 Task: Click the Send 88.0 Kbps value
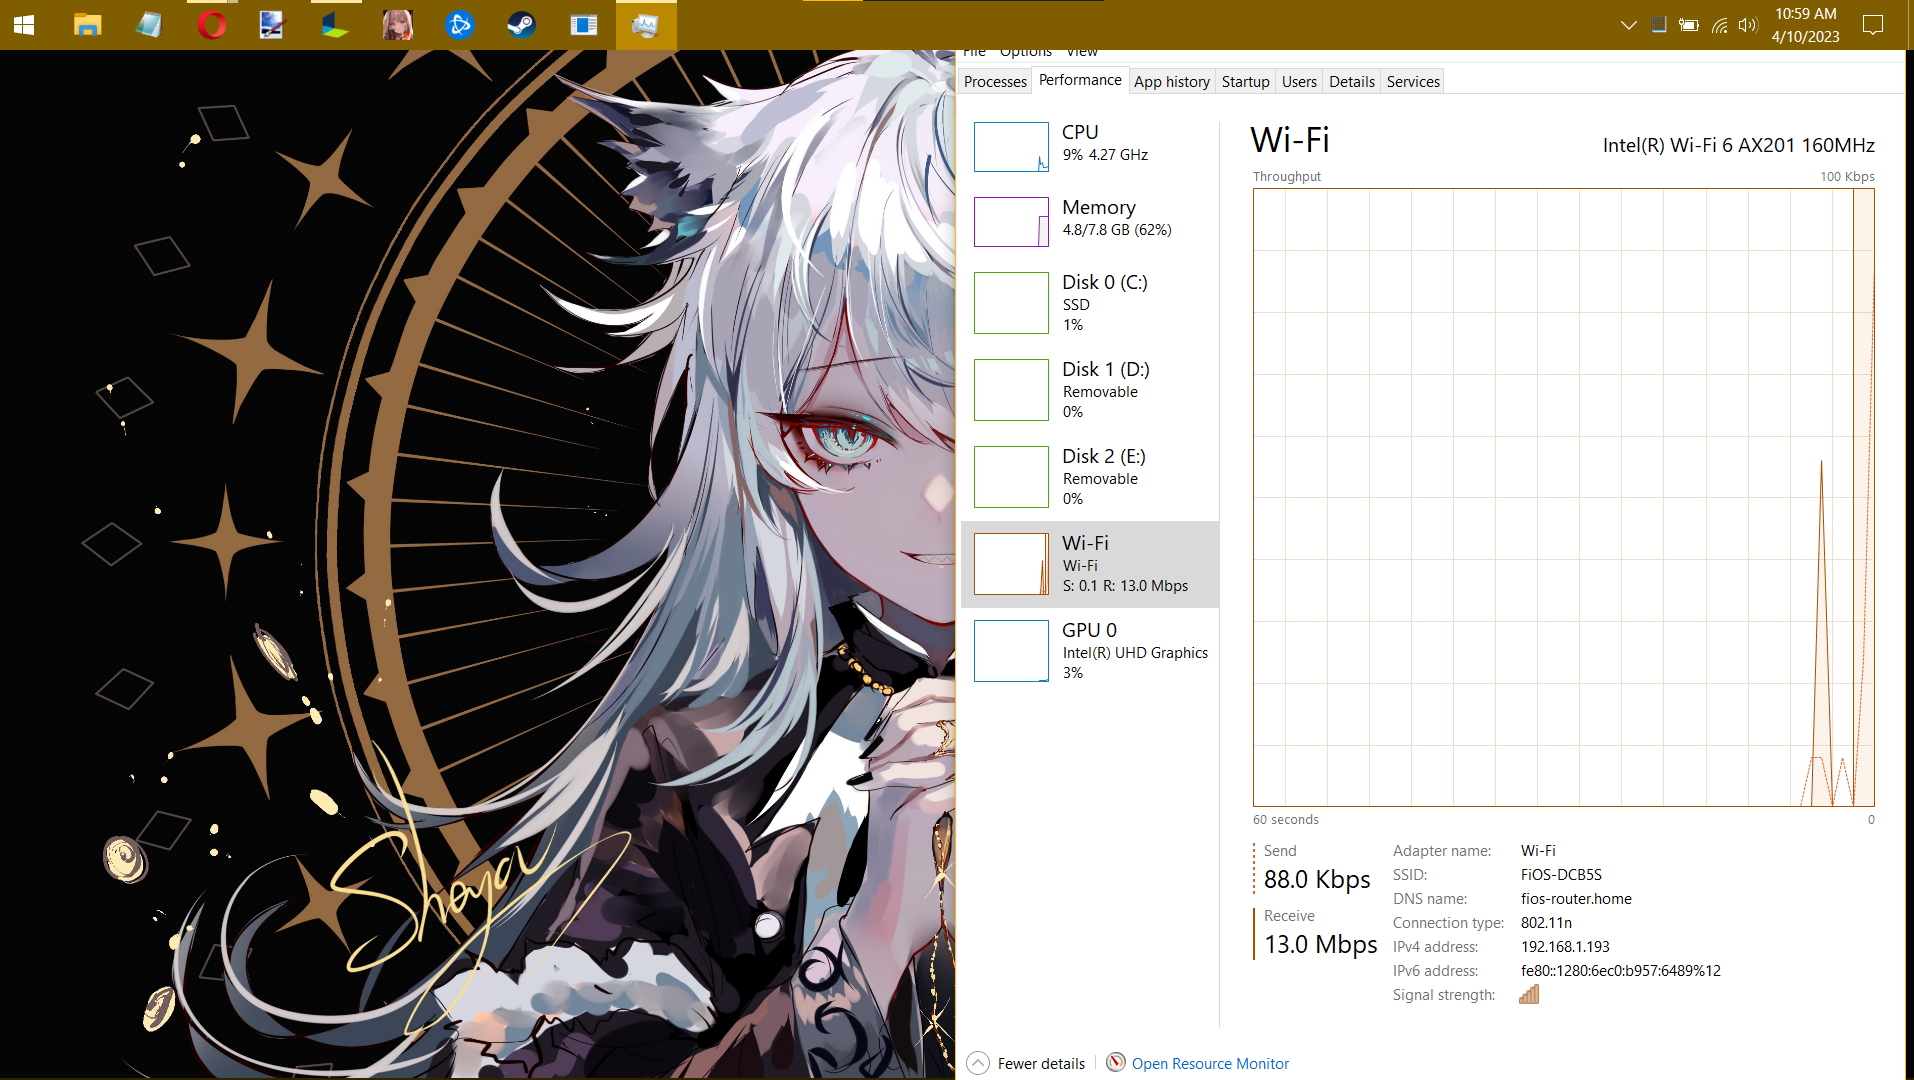pyautogui.click(x=1317, y=879)
